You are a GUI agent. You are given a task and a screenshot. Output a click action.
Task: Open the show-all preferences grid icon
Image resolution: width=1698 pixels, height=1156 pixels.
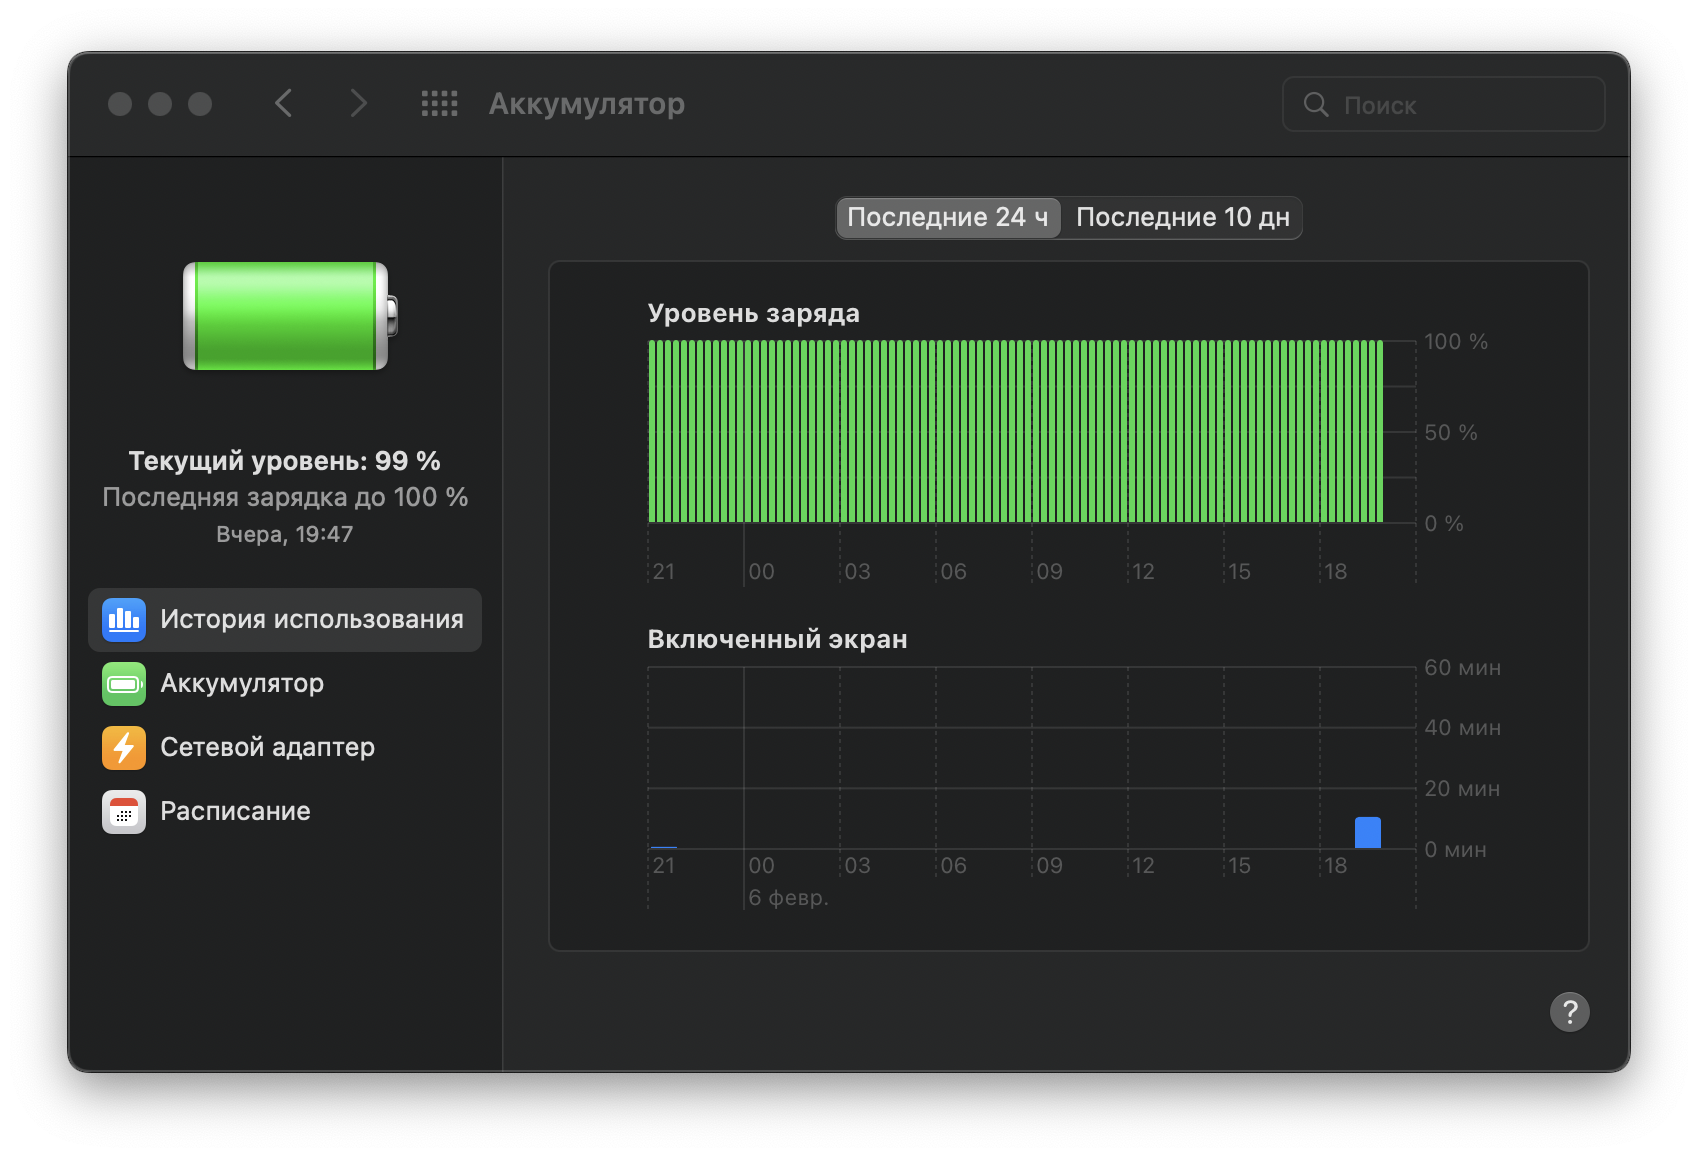439,104
